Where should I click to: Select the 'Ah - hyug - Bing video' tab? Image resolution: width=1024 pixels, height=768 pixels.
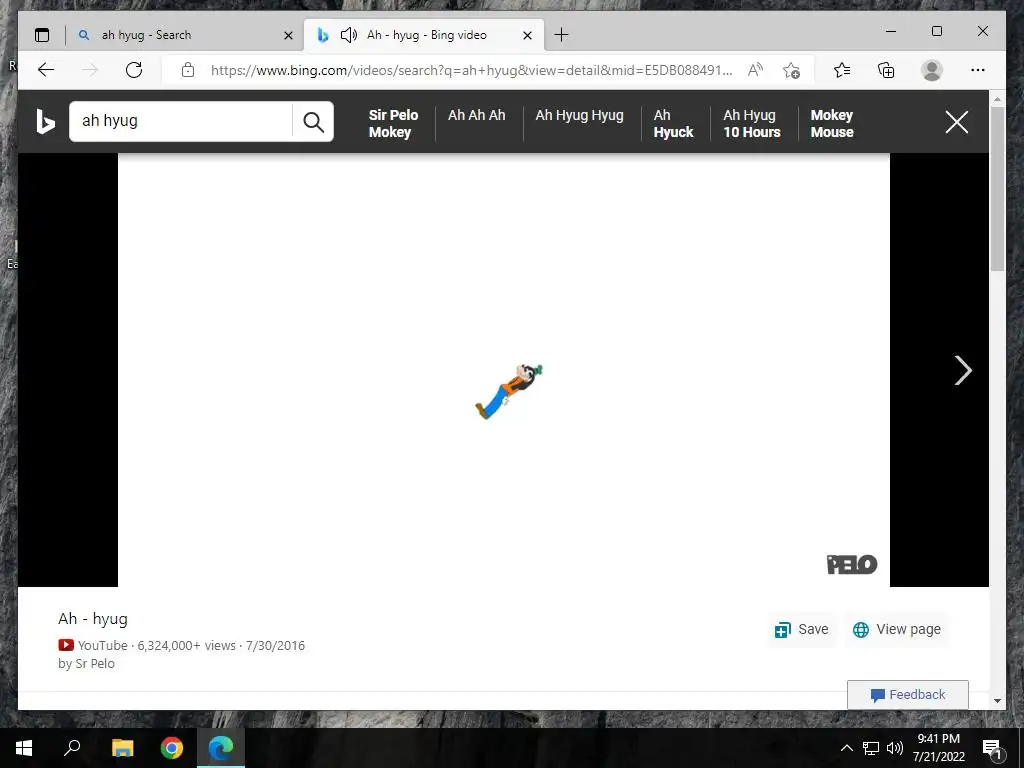click(423, 35)
